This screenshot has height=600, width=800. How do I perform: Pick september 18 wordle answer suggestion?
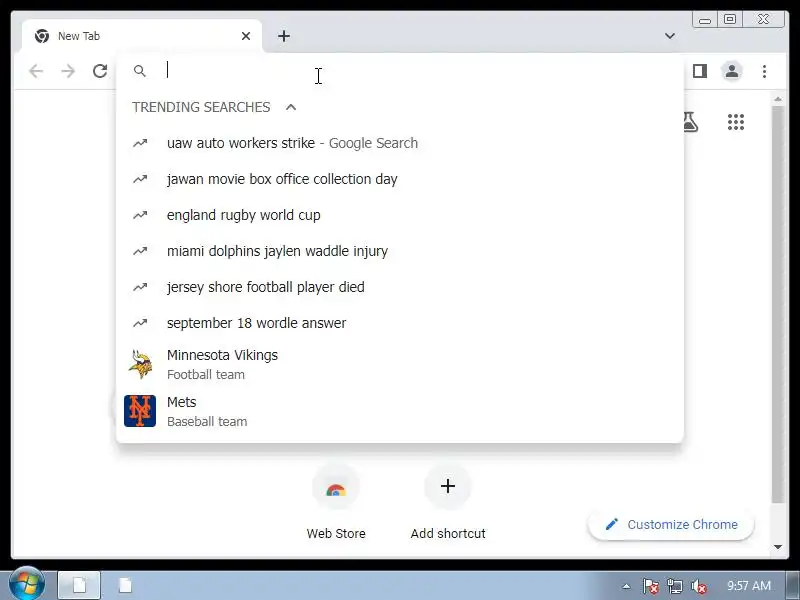(x=400, y=323)
